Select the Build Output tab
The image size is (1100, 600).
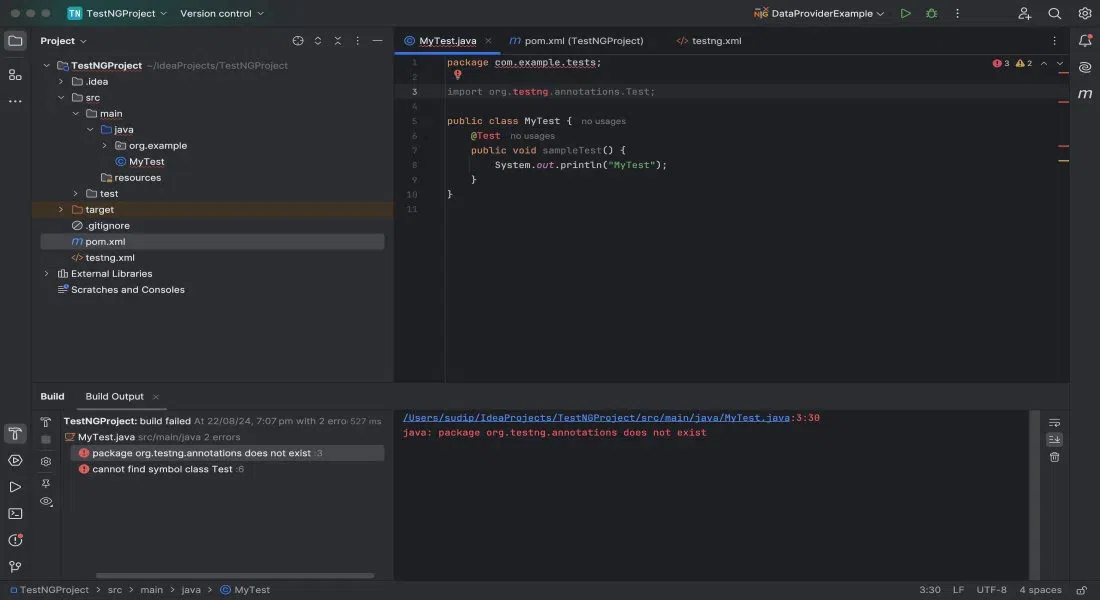(x=114, y=397)
